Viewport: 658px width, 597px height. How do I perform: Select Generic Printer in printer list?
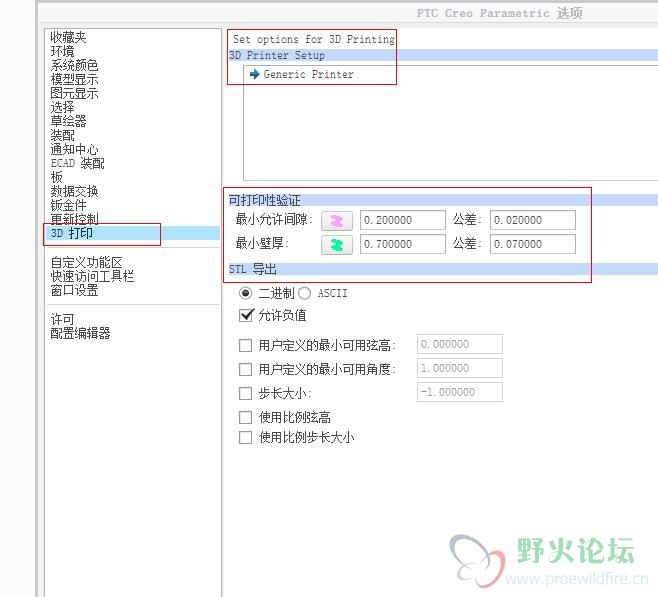coord(308,74)
